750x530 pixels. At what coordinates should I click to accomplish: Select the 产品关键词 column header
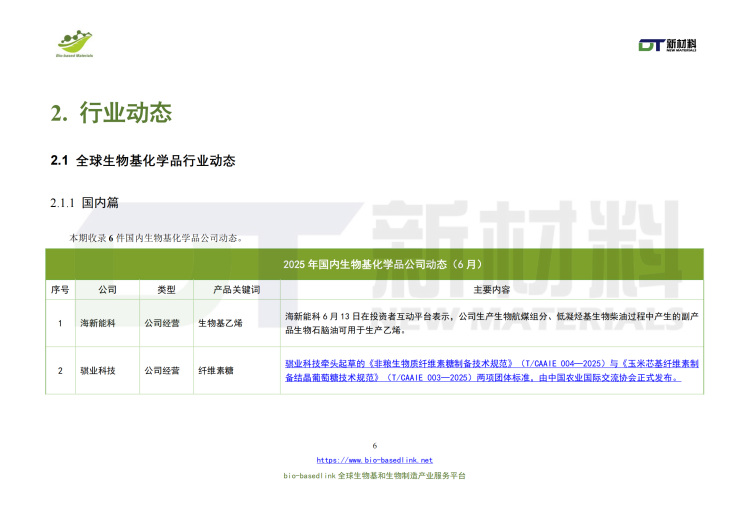pos(236,289)
